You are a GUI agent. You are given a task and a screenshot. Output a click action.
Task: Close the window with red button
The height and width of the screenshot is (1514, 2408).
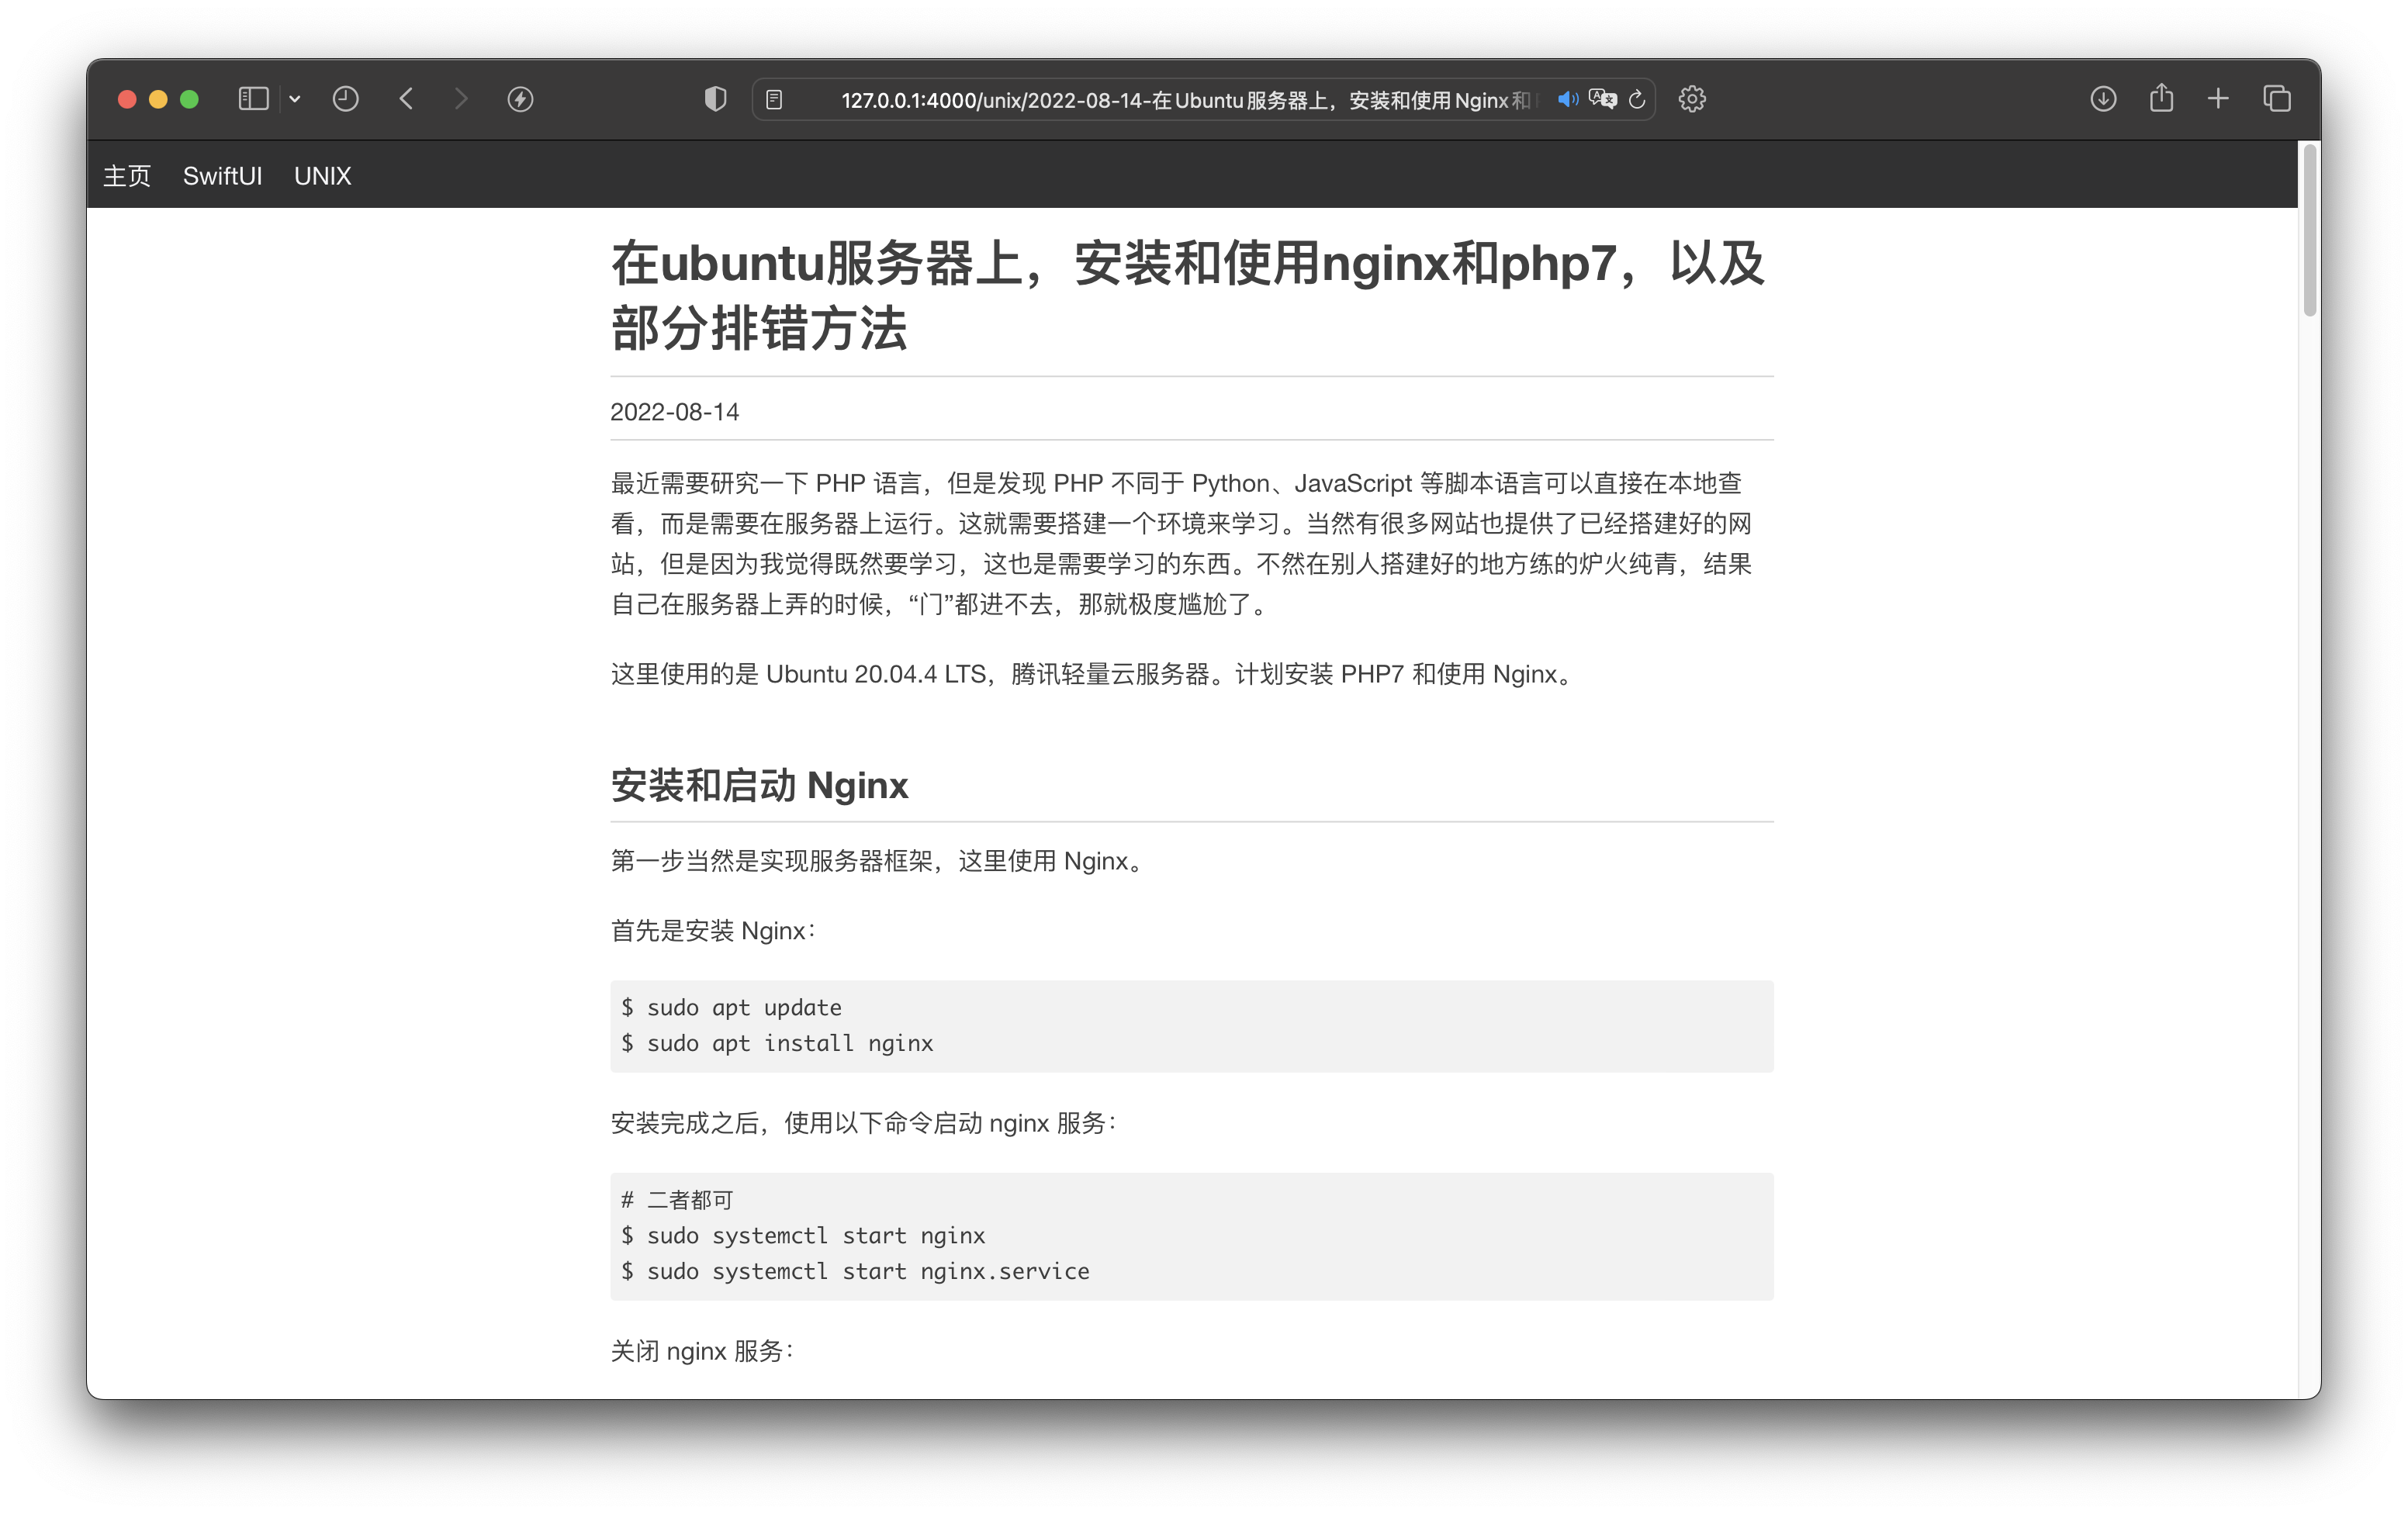tap(127, 99)
